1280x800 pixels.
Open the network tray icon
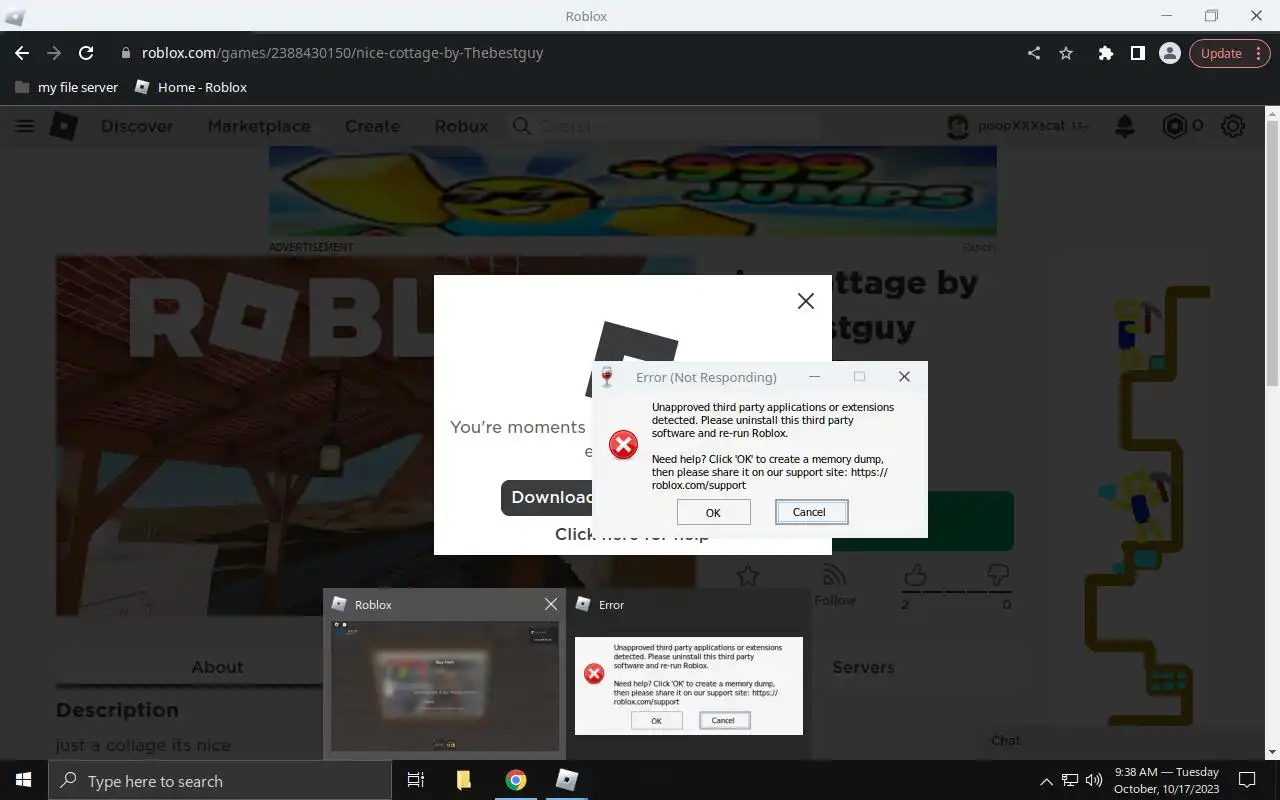coord(1070,780)
